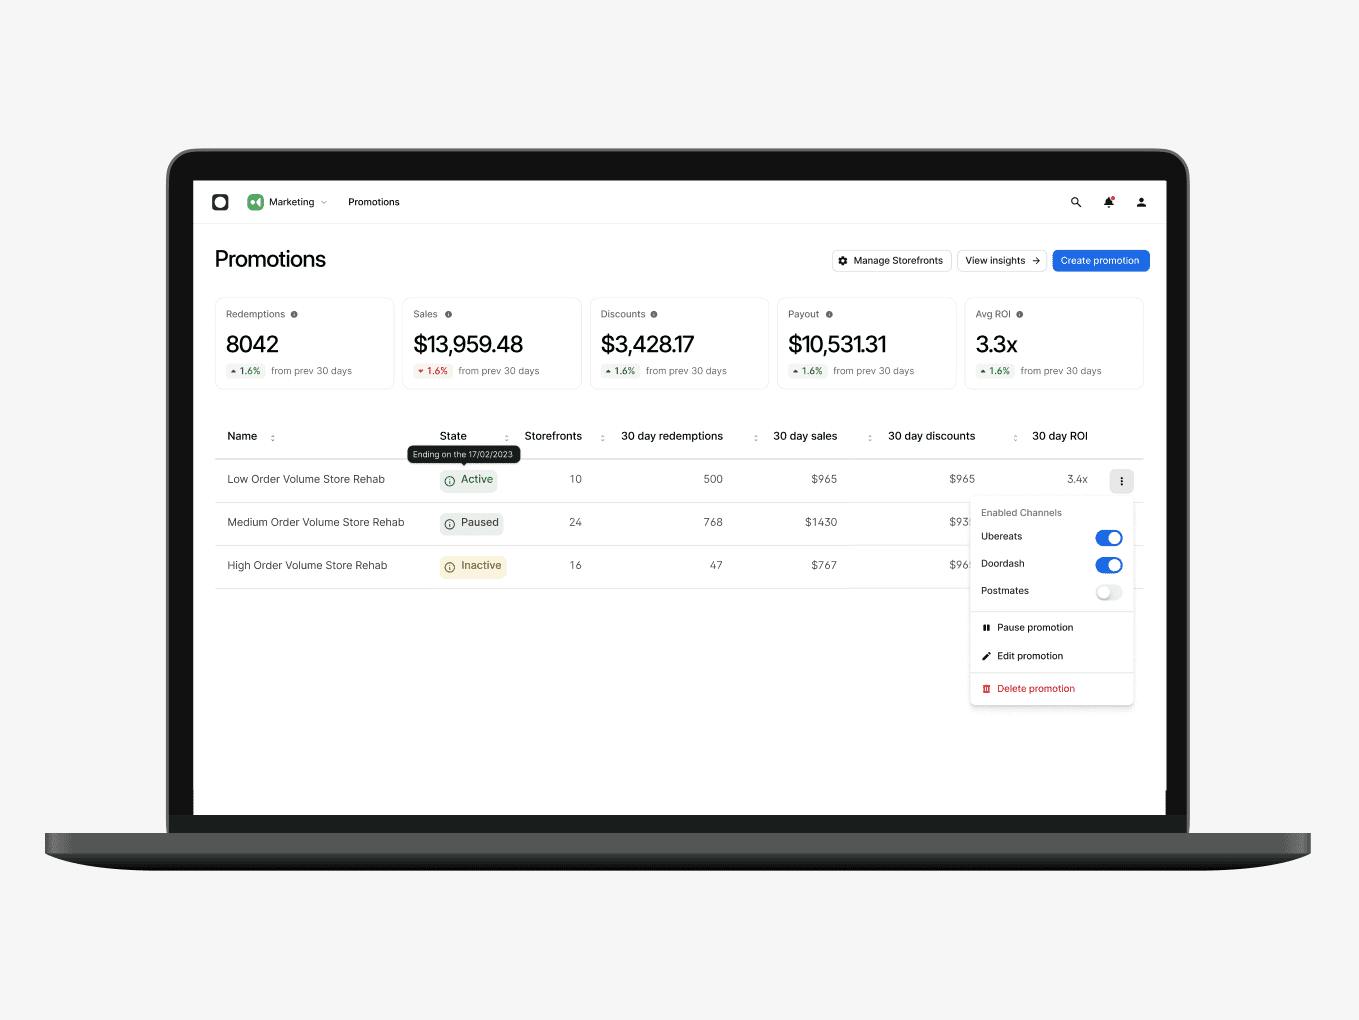The image size is (1359, 1020).
Task: Click Promotions breadcrumb in header
Action: (374, 202)
